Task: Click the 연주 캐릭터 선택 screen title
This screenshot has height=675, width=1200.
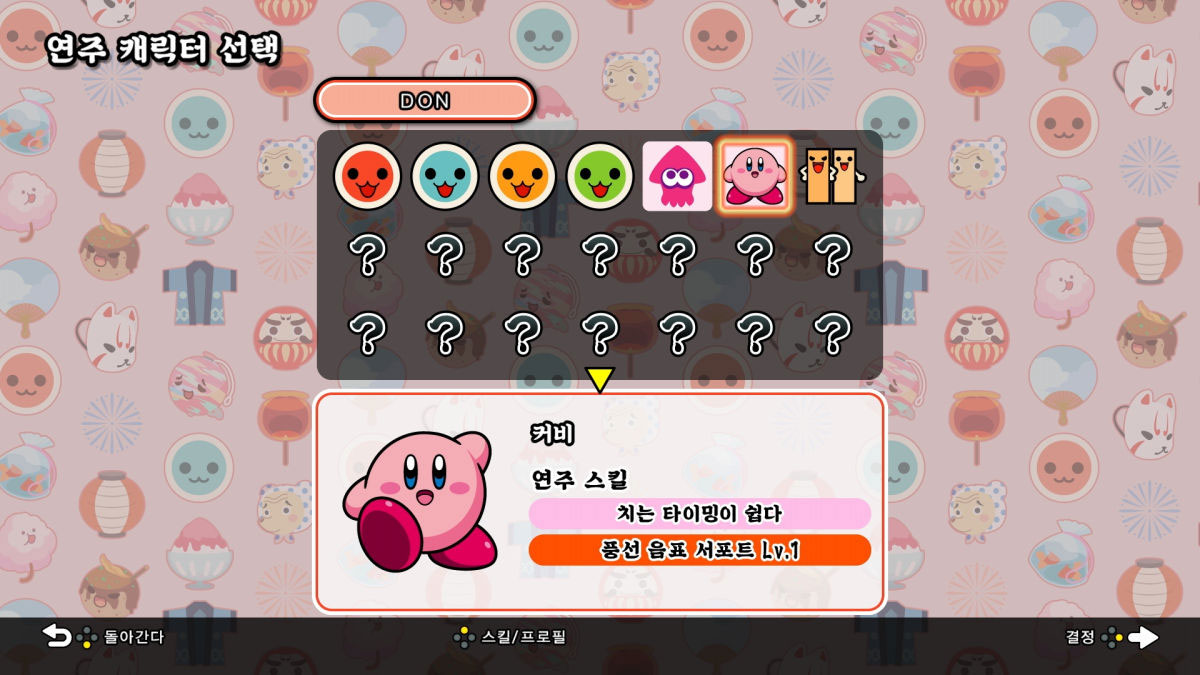Action: (x=163, y=50)
